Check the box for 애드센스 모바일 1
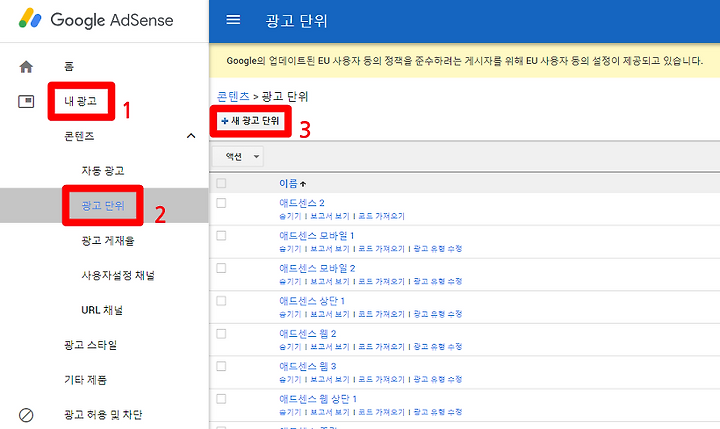 221,236
